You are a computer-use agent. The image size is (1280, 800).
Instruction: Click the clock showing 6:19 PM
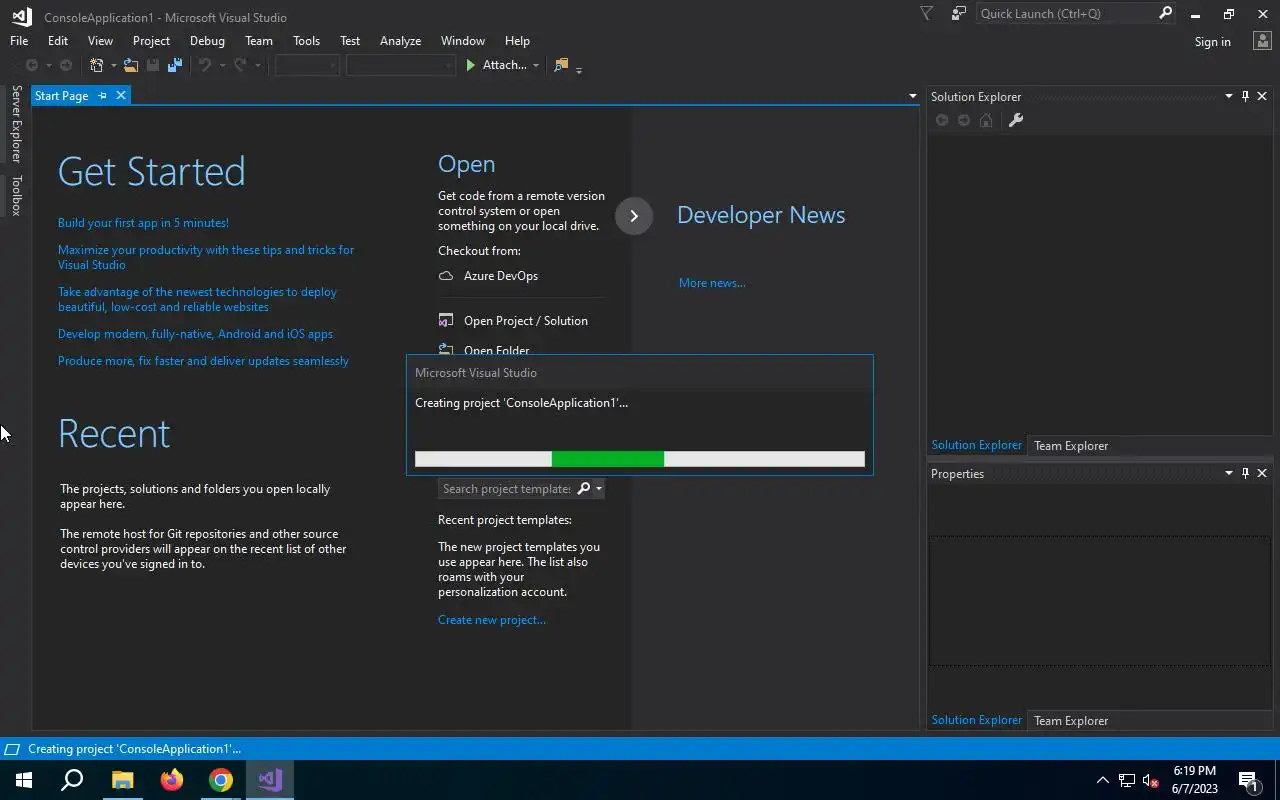1194,771
